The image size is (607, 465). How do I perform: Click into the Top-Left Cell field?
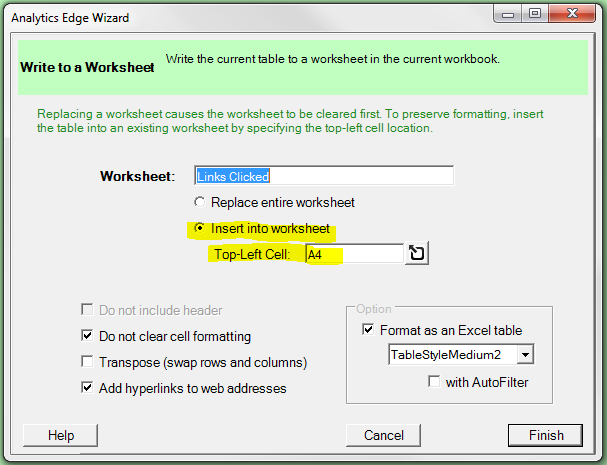pyautogui.click(x=353, y=254)
